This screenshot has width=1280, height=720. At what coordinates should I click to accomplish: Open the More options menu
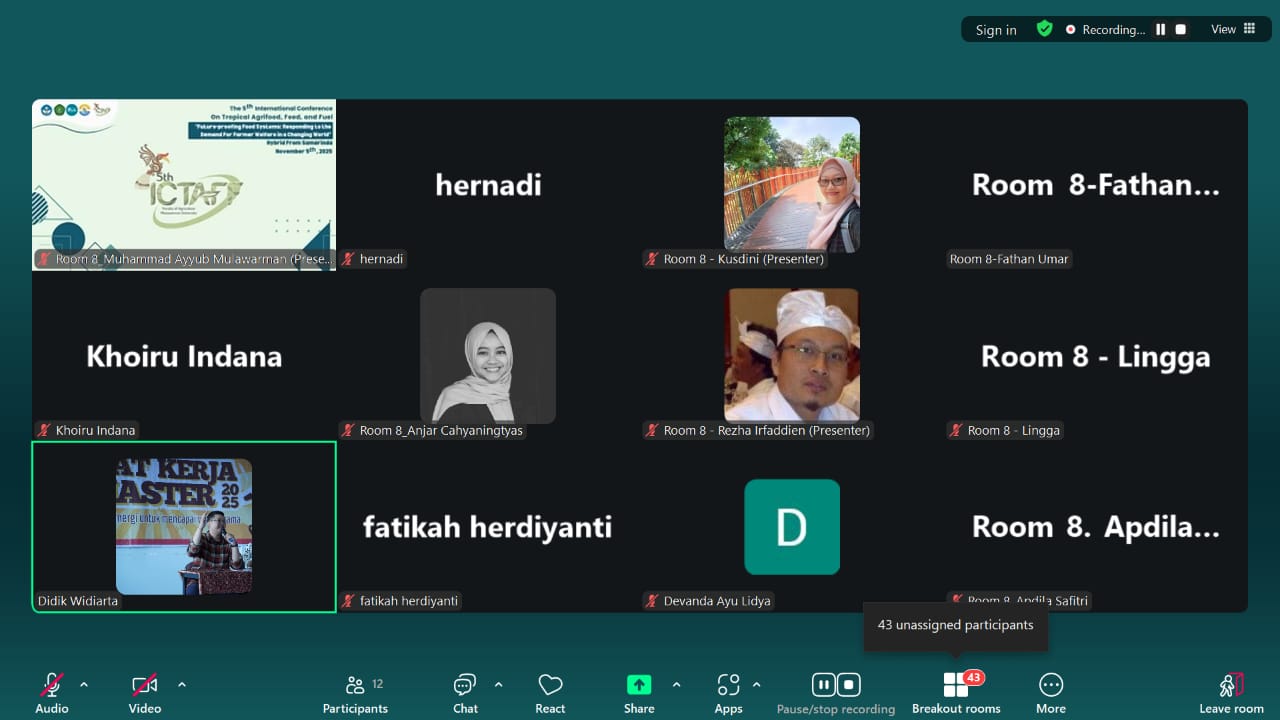click(x=1050, y=693)
